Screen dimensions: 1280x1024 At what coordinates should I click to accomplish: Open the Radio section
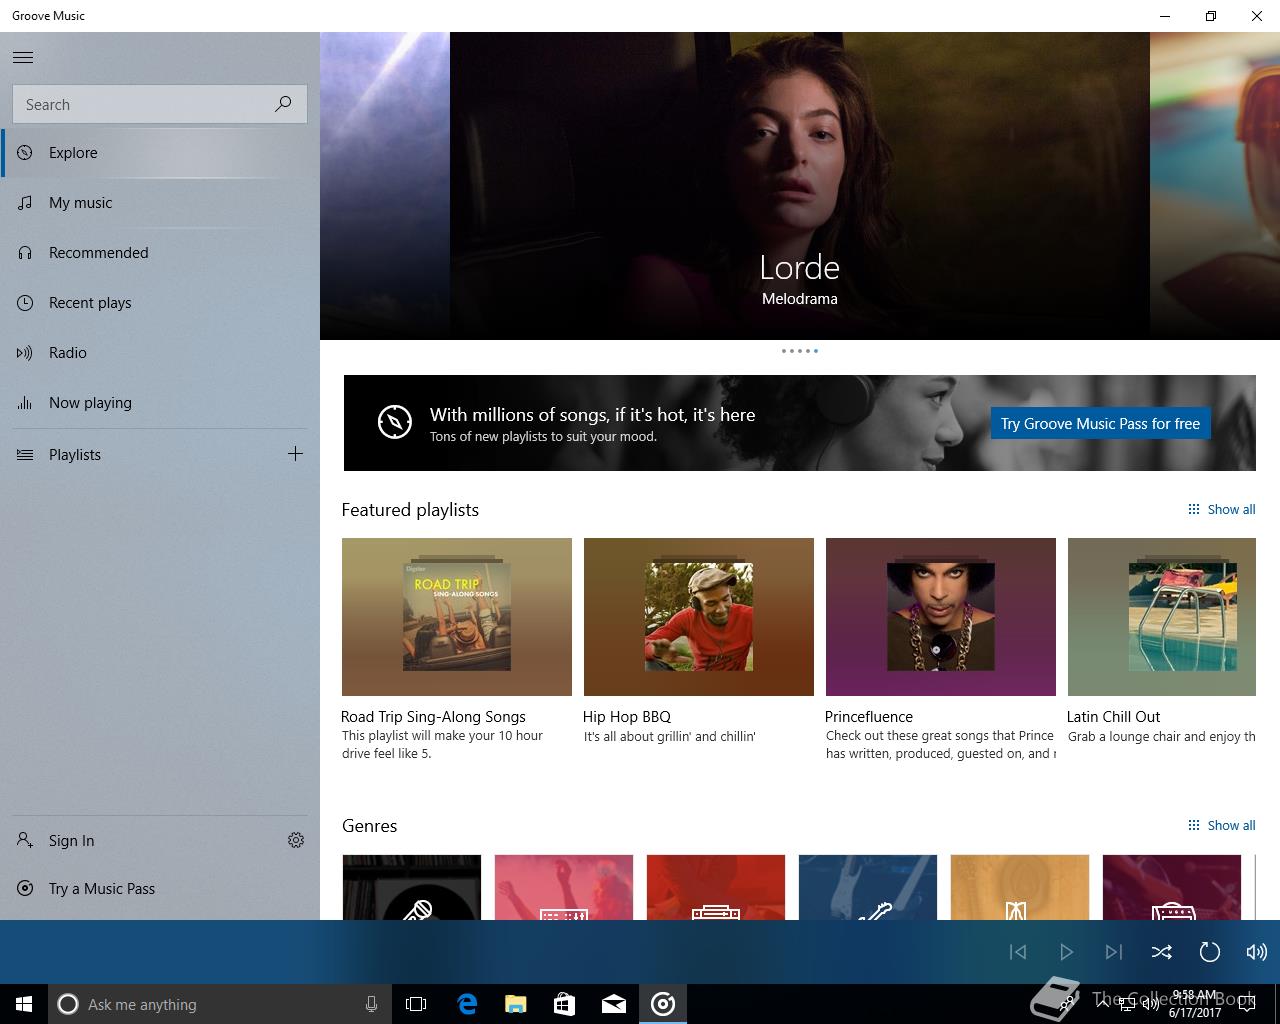coord(160,353)
